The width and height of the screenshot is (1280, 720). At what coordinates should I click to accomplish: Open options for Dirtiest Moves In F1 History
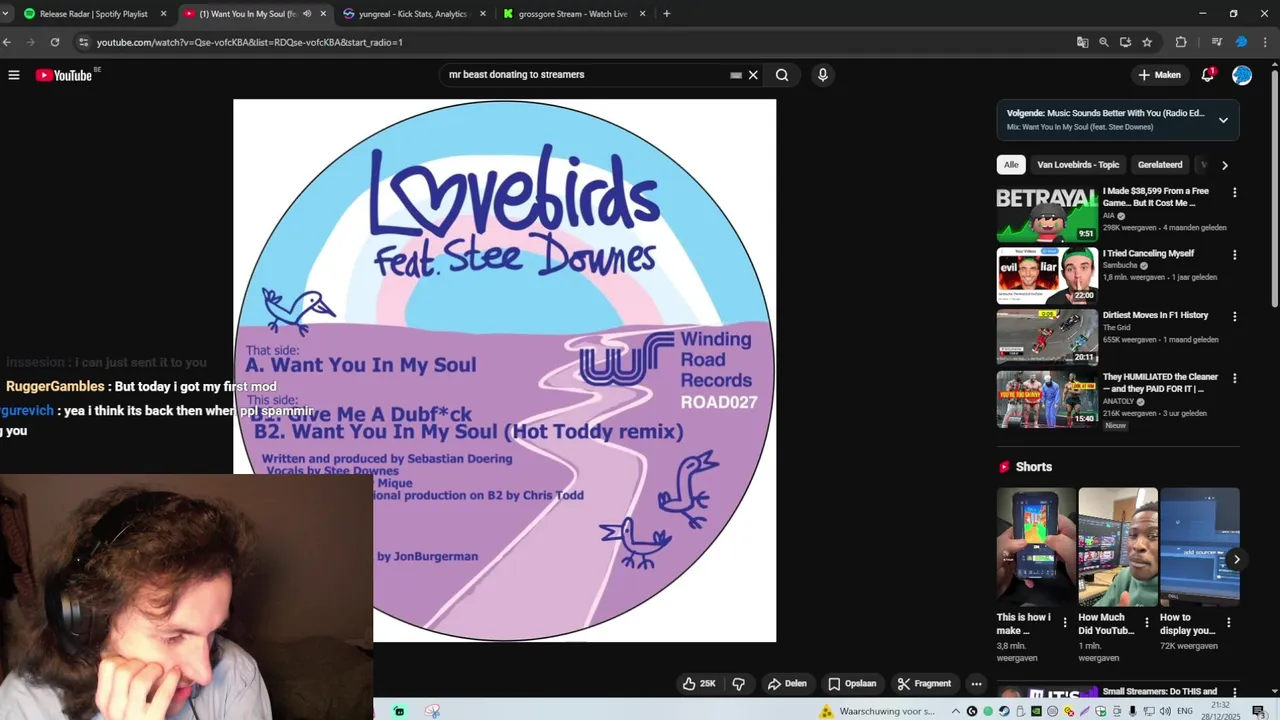[x=1234, y=316]
